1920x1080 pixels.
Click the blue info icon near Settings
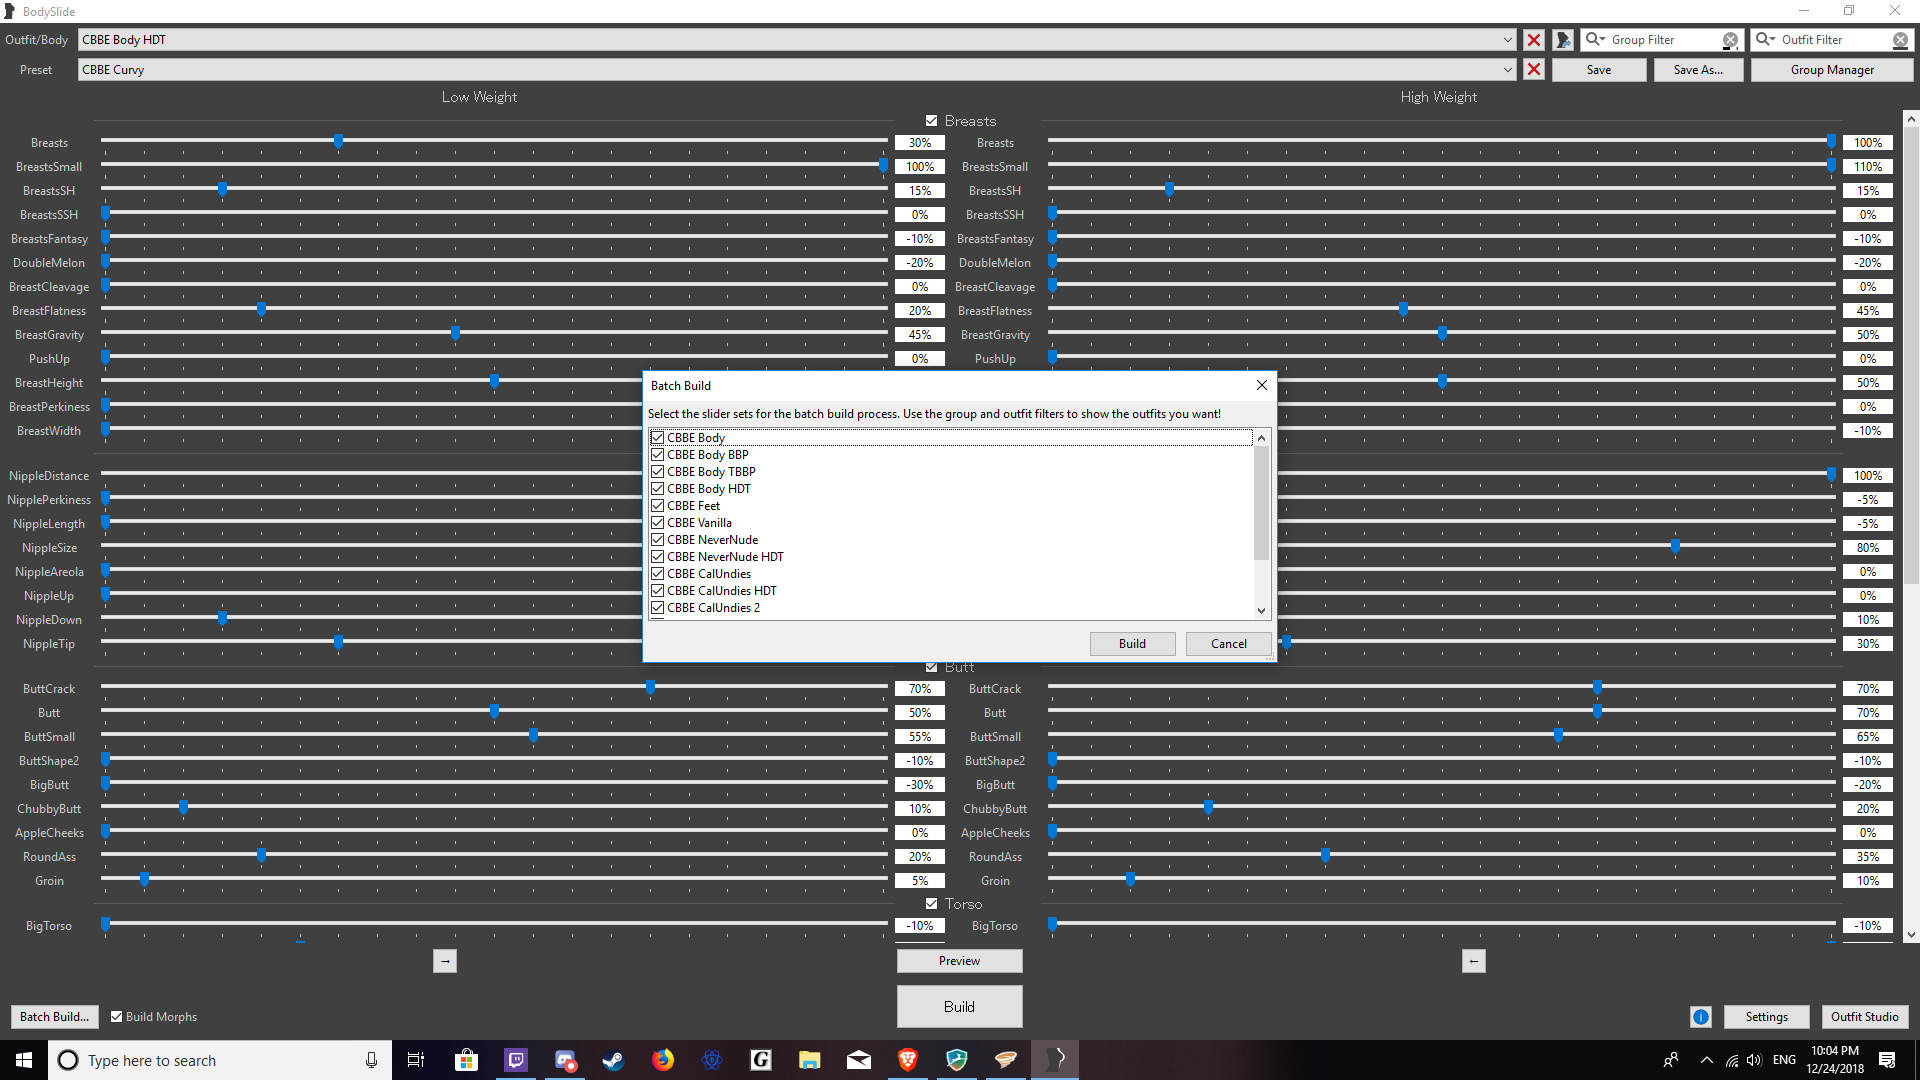pyautogui.click(x=1701, y=1017)
